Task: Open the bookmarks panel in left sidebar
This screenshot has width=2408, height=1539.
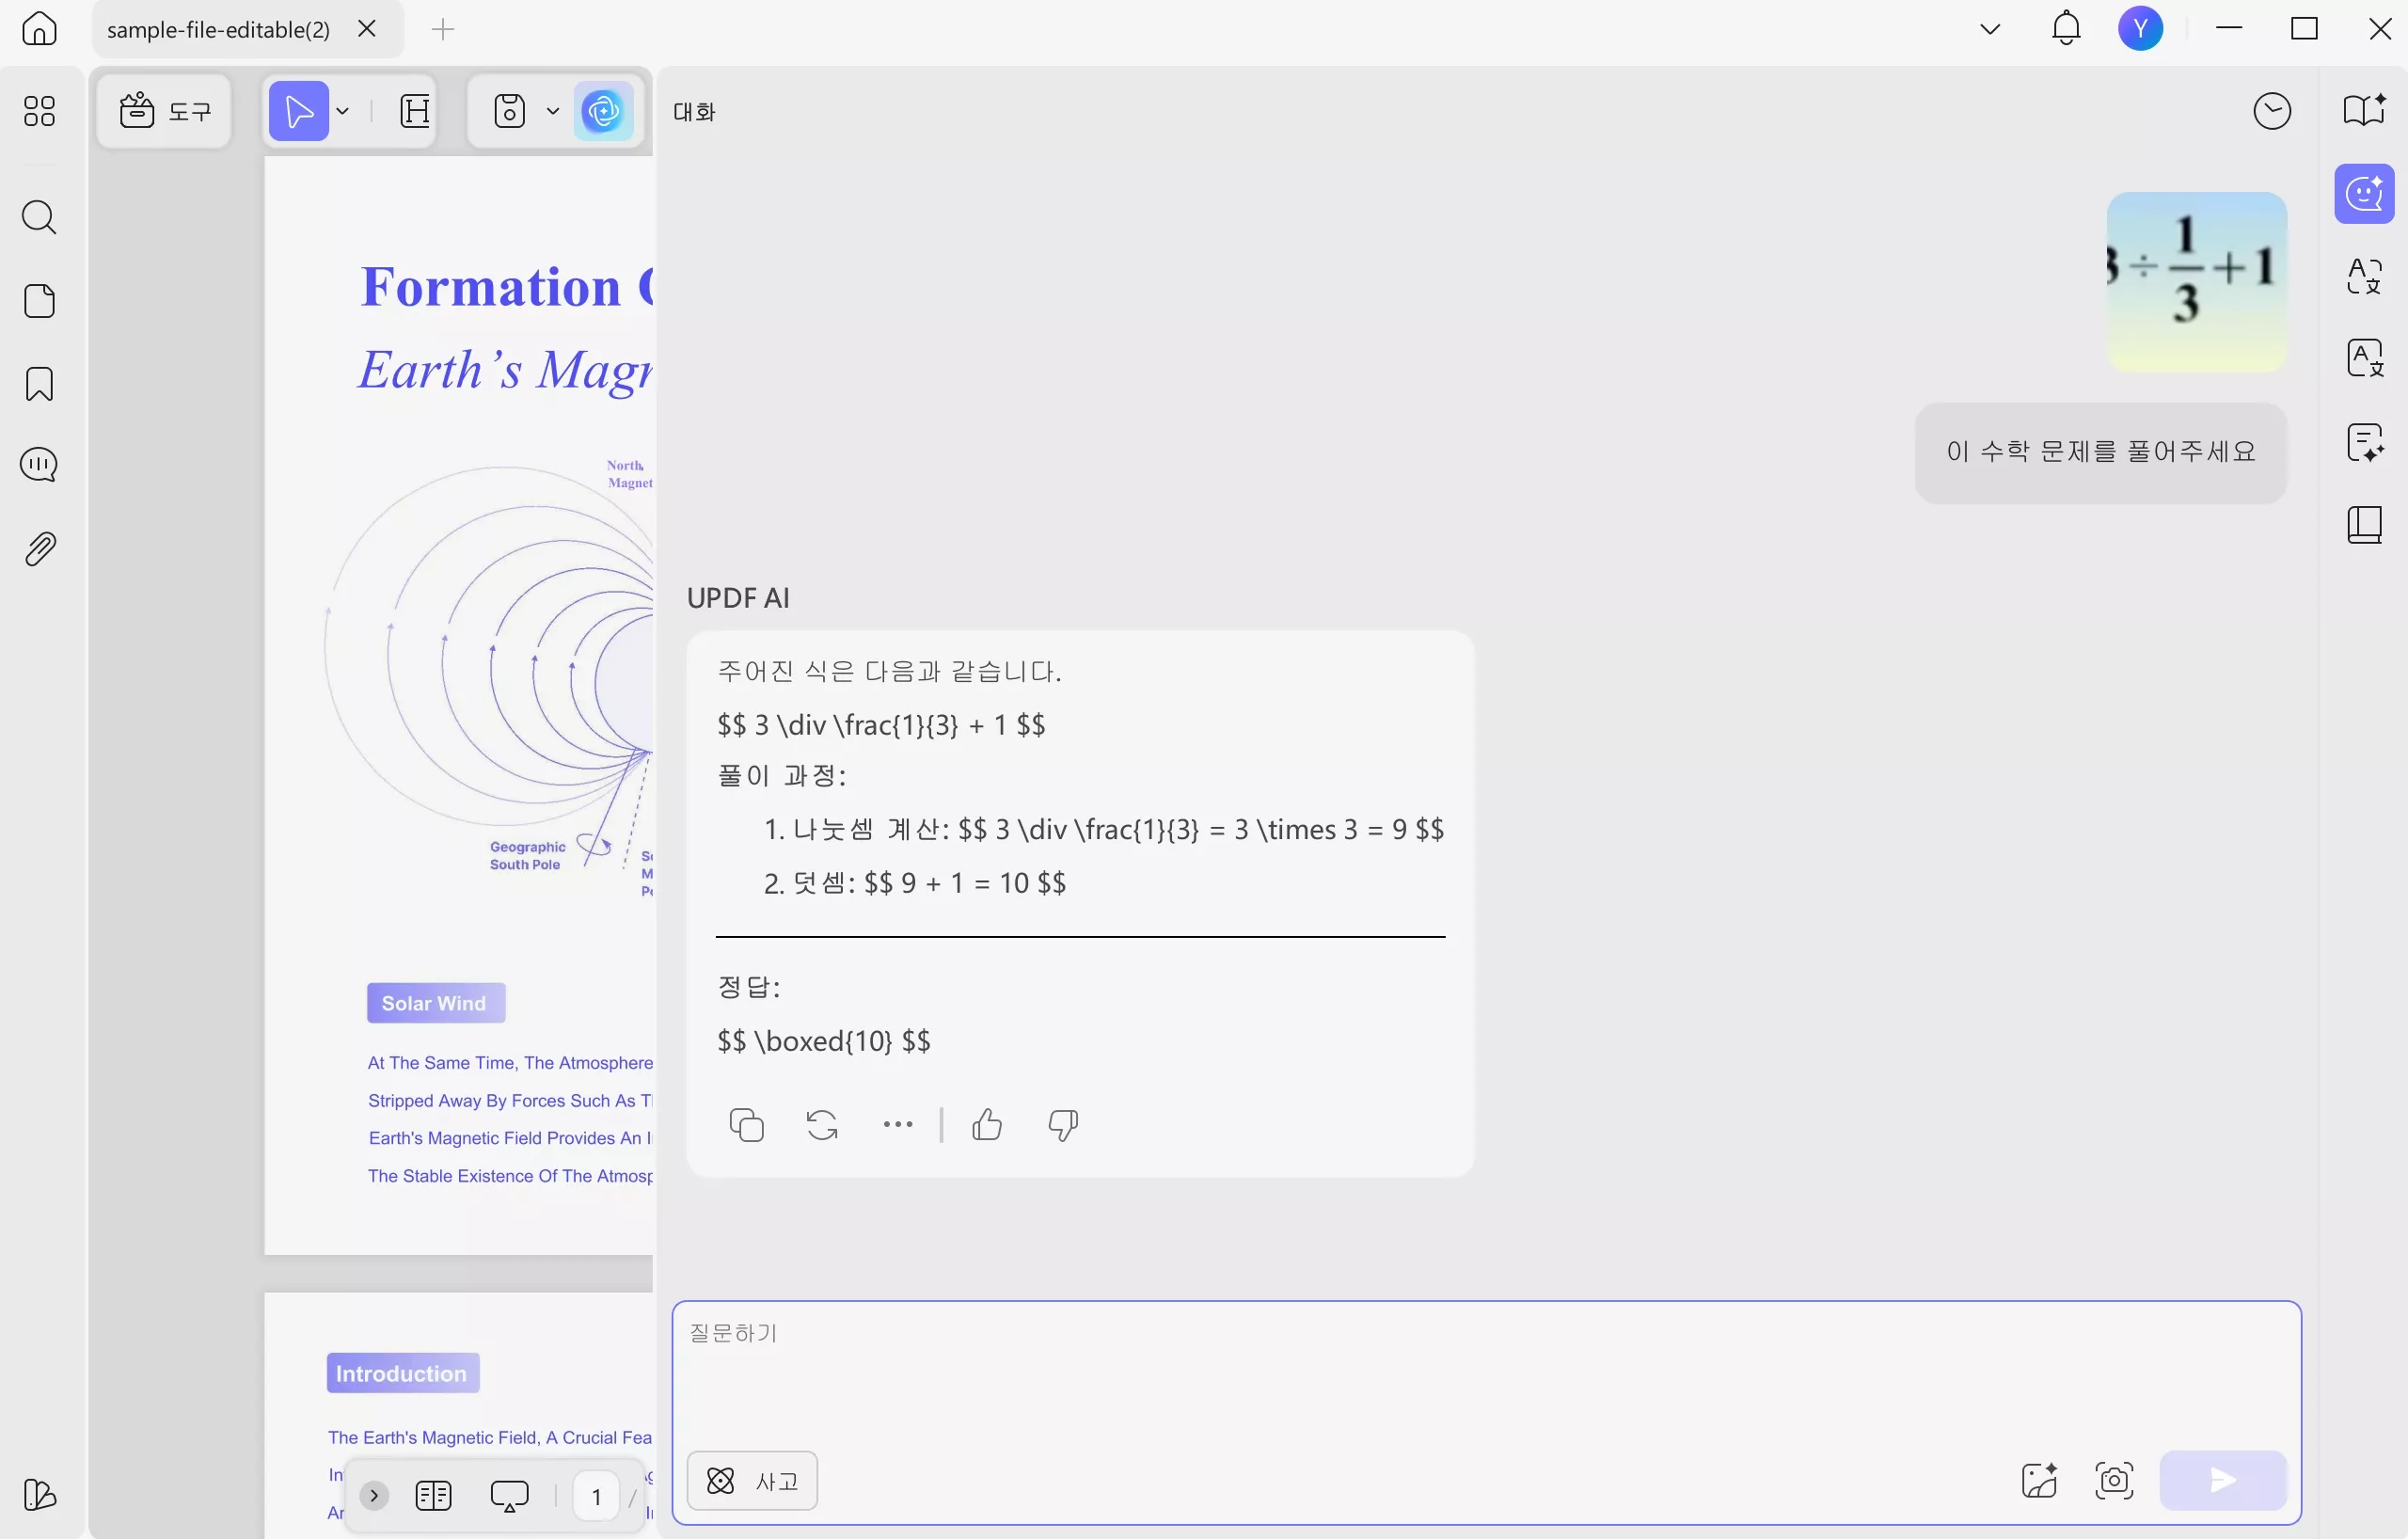Action: 39,384
